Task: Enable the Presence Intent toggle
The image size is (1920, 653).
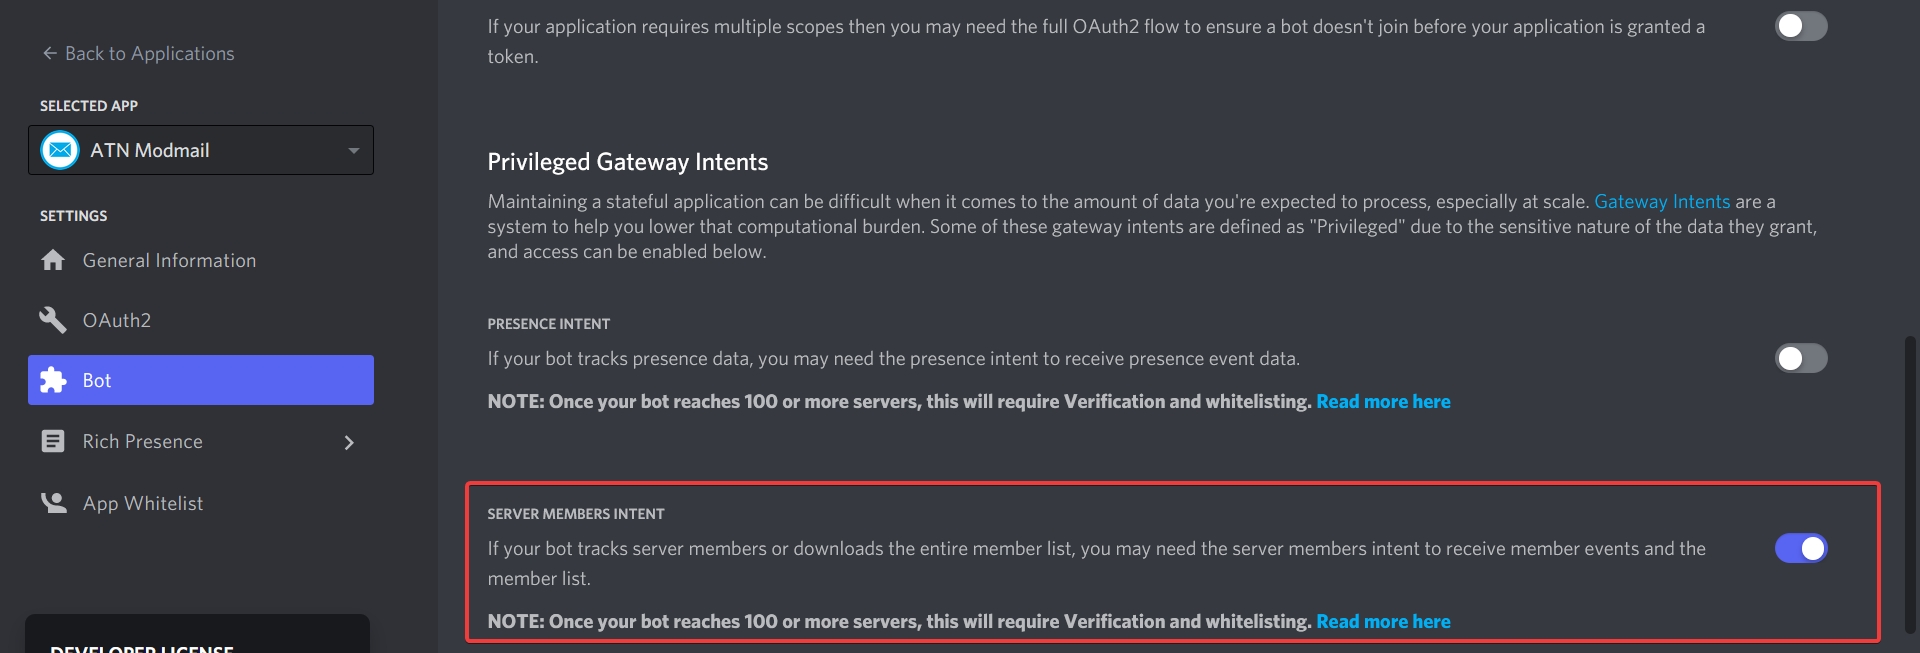Action: (1800, 358)
